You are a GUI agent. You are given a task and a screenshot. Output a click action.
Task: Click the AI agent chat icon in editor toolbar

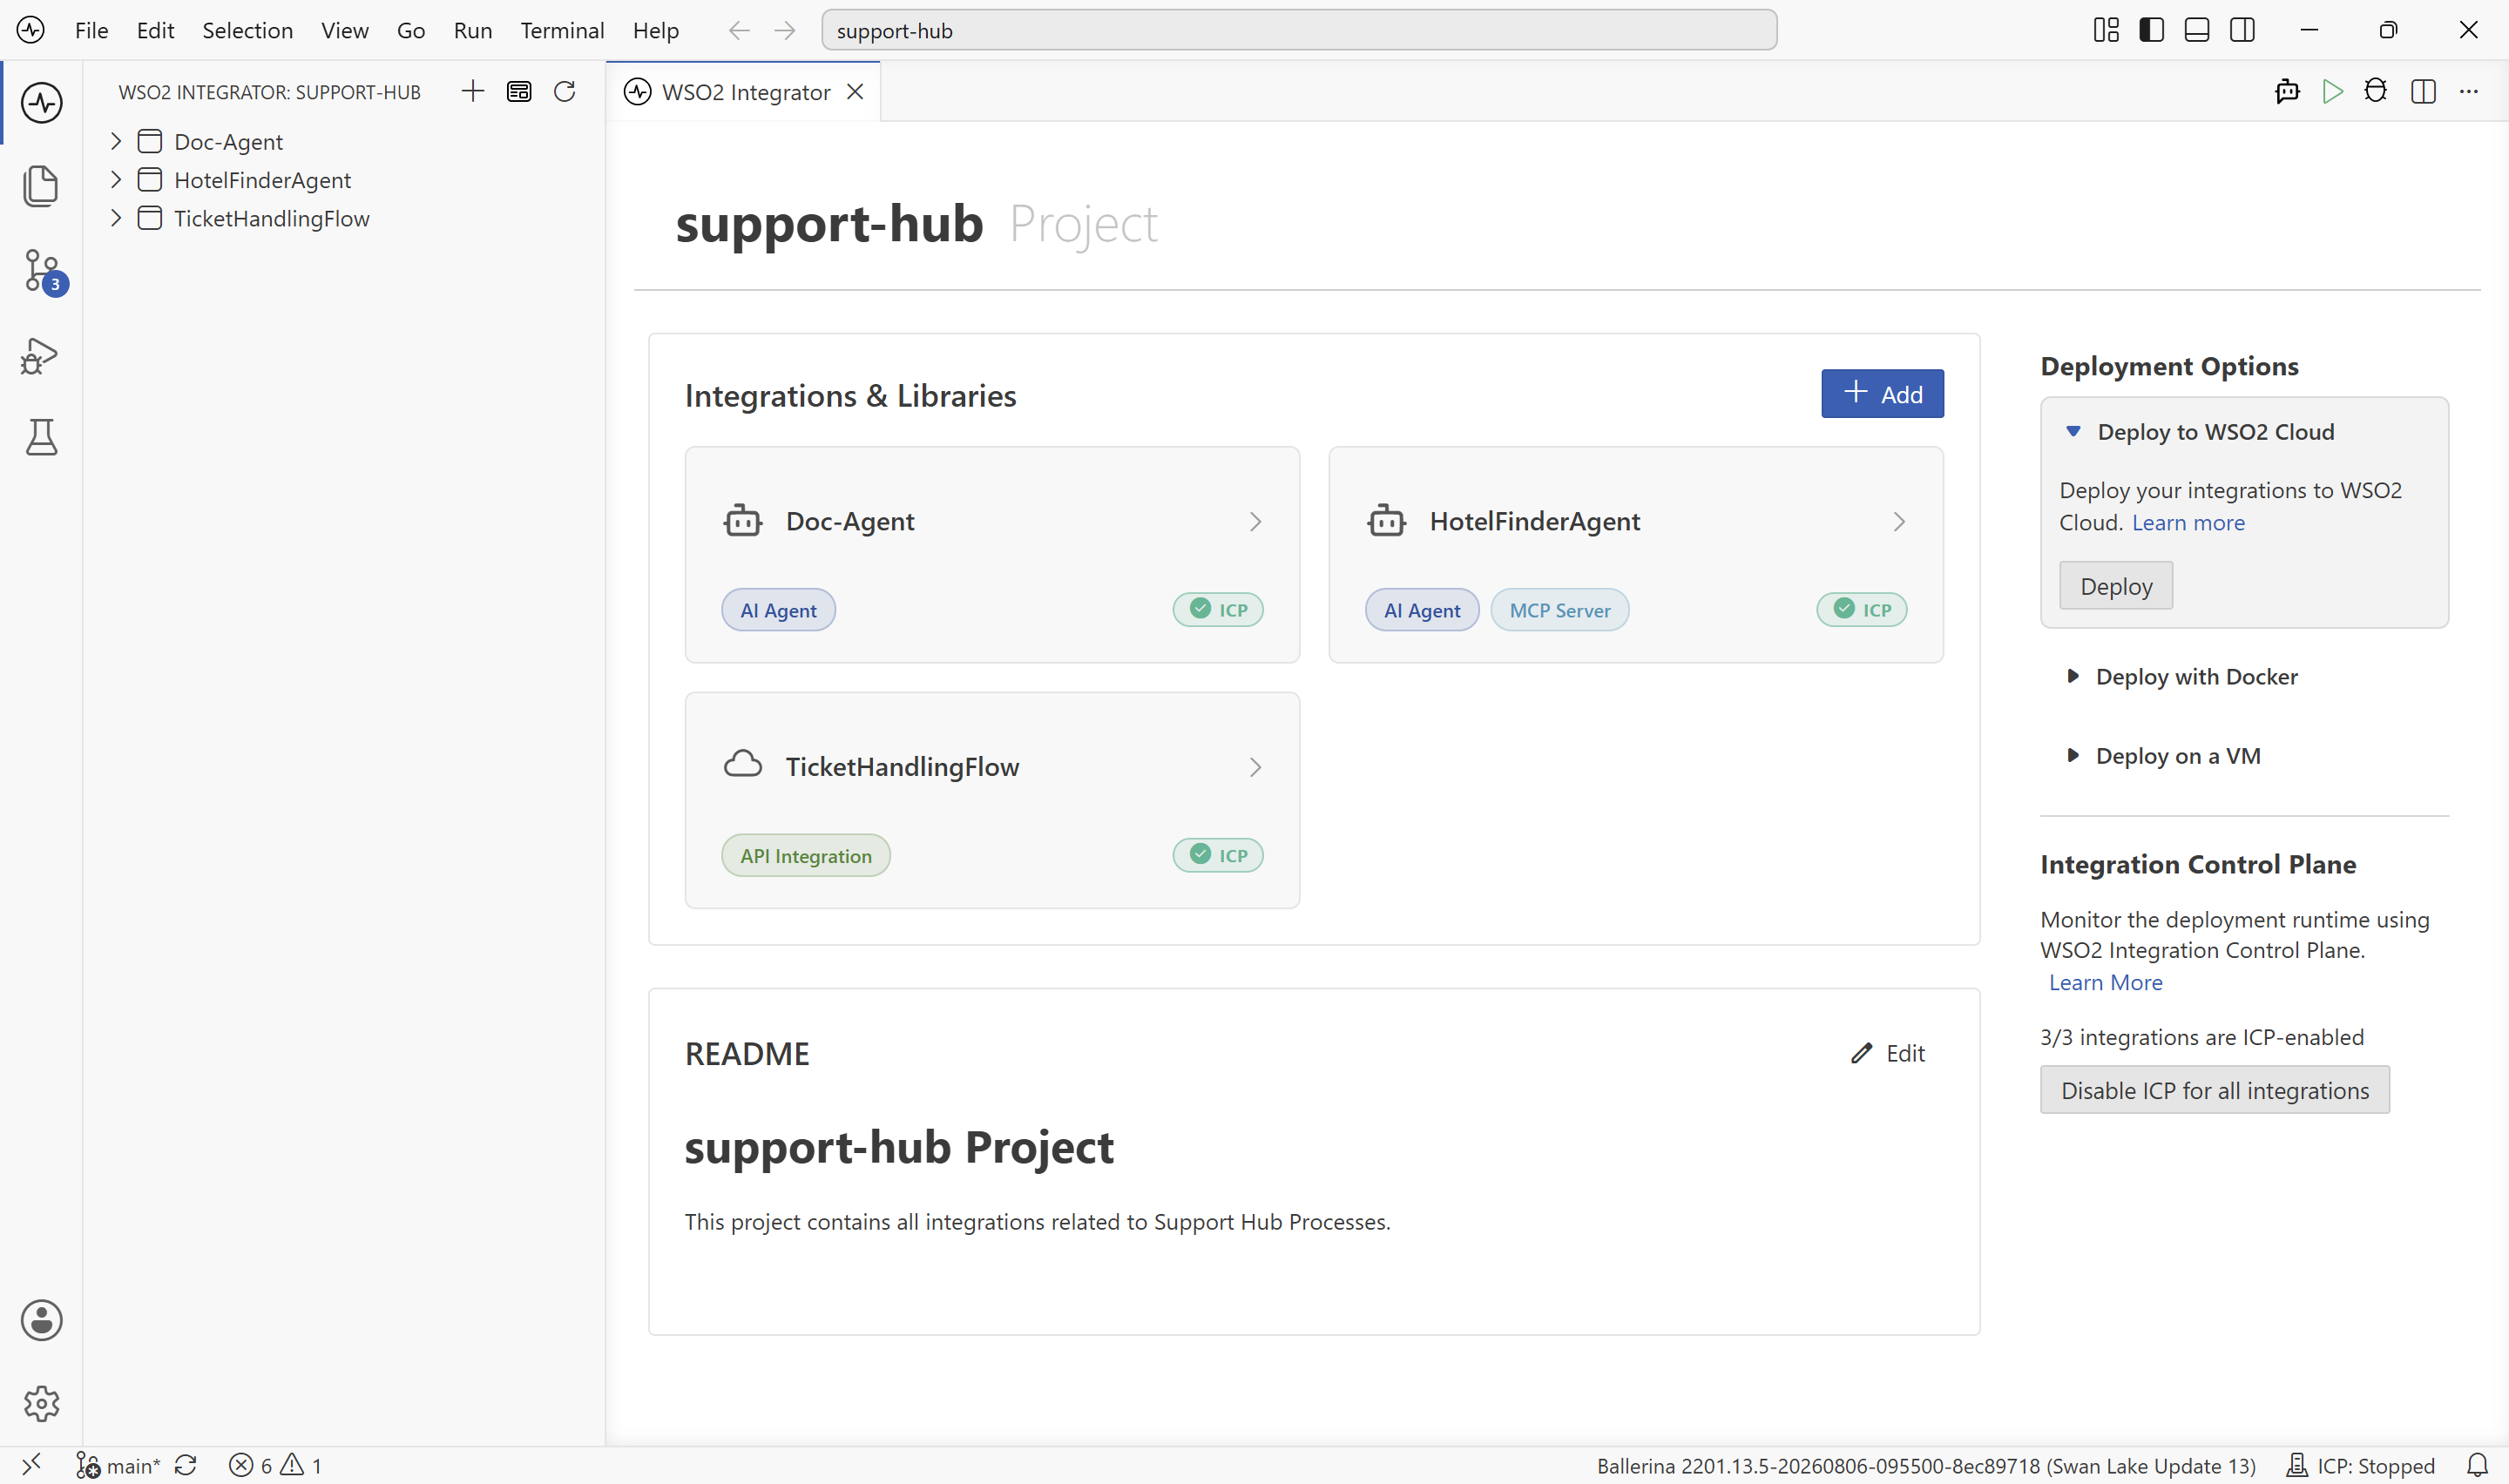pos(2287,92)
